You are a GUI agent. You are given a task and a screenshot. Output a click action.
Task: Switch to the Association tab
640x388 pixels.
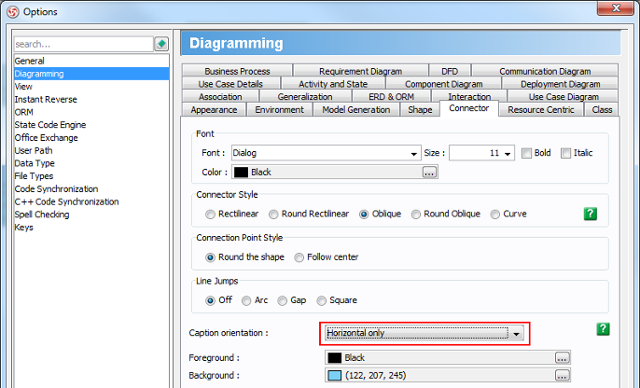220,97
